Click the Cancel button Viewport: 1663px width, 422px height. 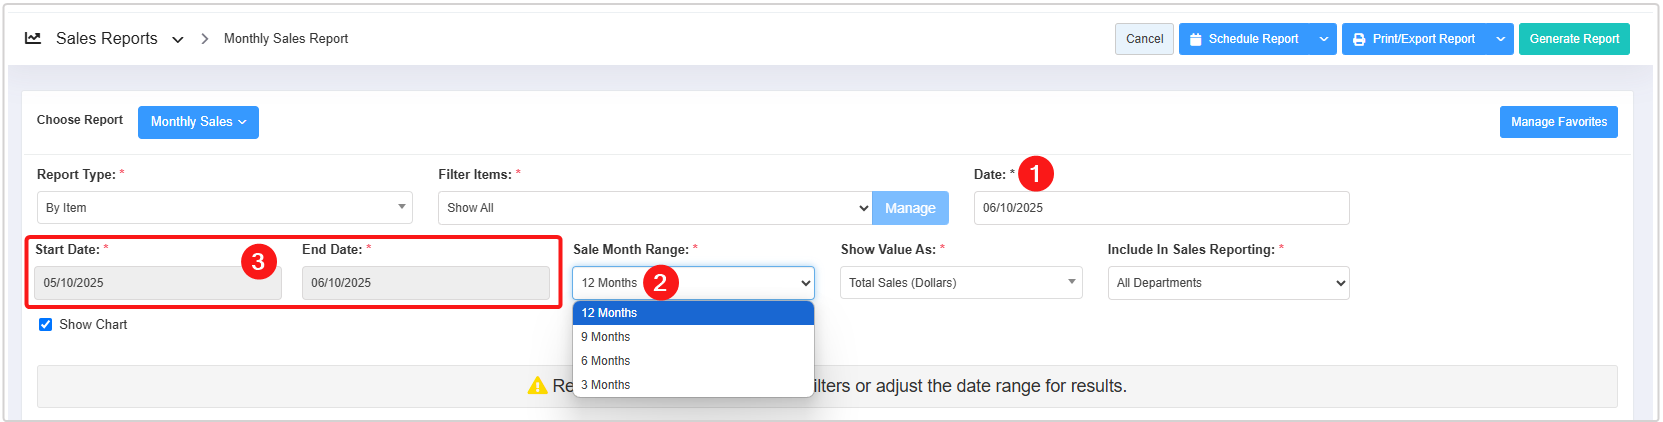coord(1144,39)
